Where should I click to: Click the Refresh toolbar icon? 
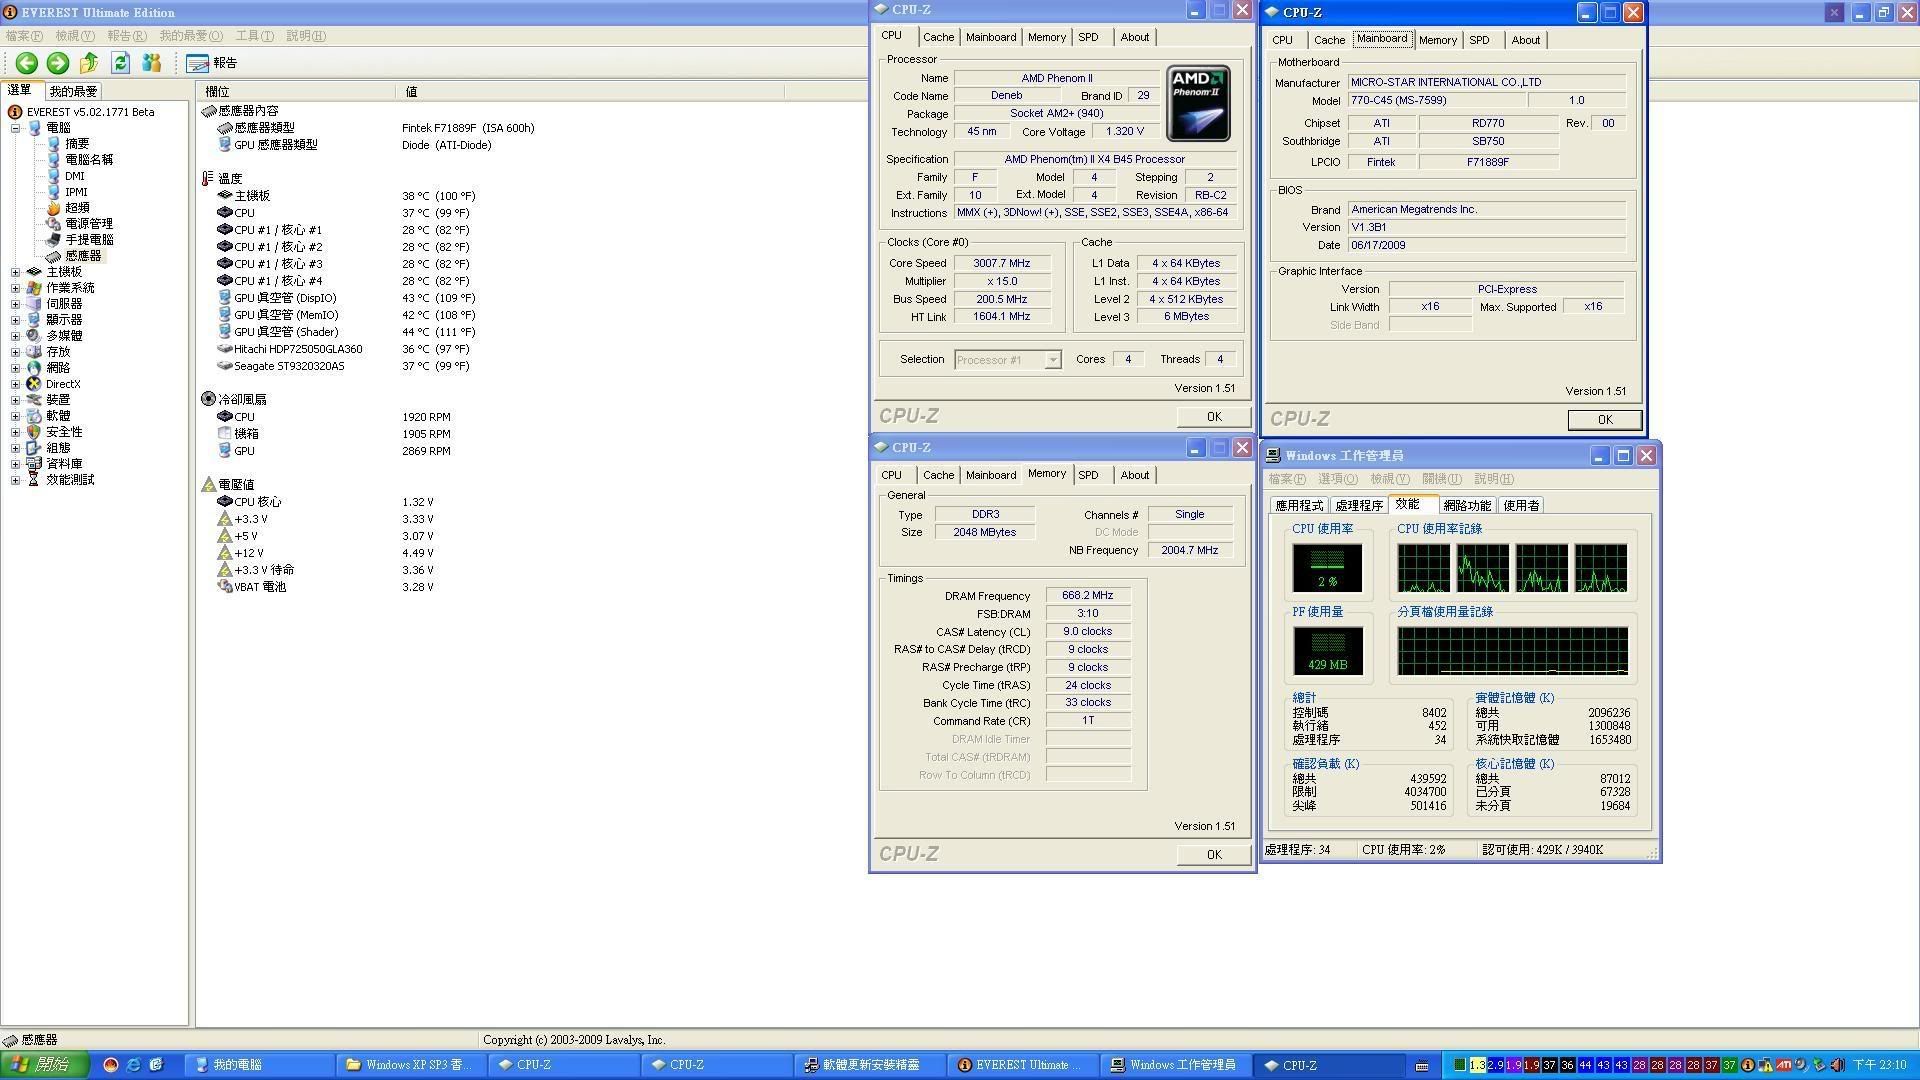pos(121,63)
